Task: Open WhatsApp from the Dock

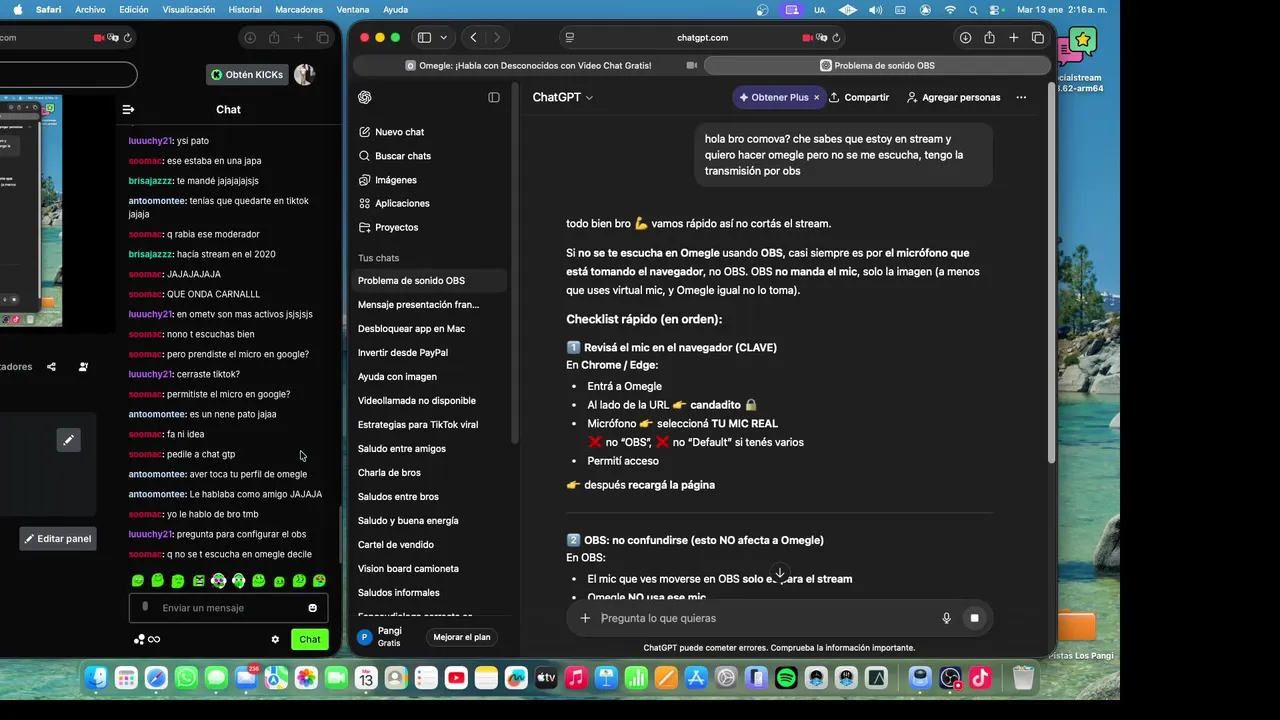Action: point(186,678)
